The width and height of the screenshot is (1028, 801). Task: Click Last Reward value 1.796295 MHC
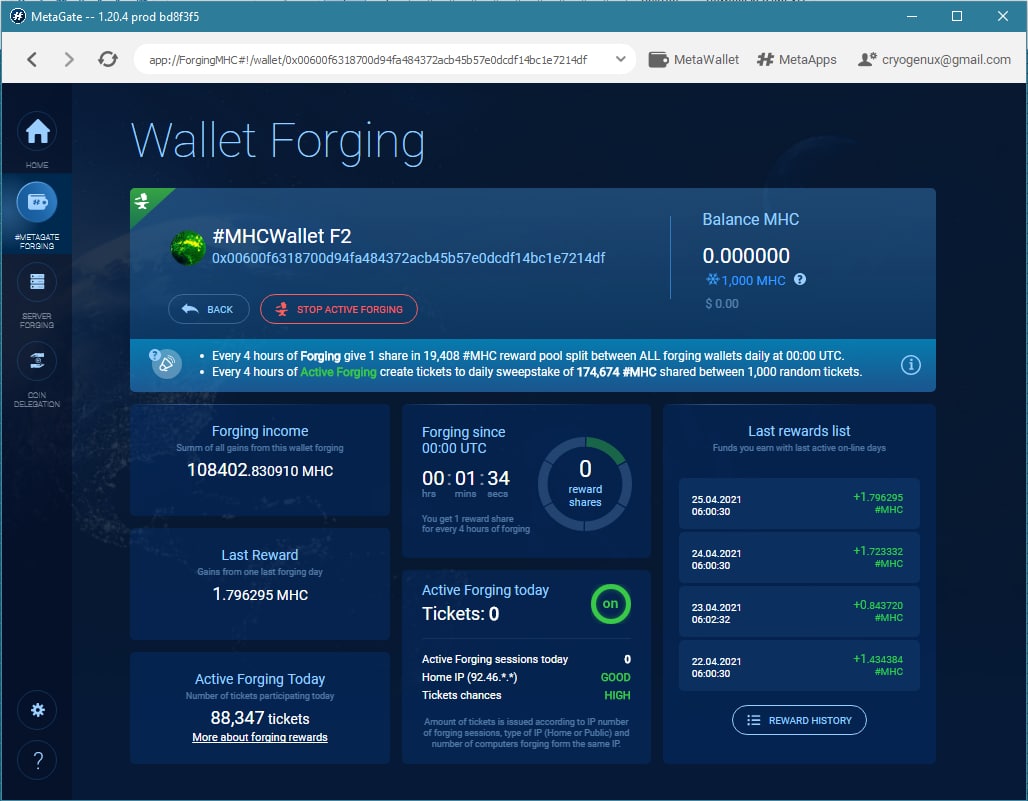click(x=260, y=595)
